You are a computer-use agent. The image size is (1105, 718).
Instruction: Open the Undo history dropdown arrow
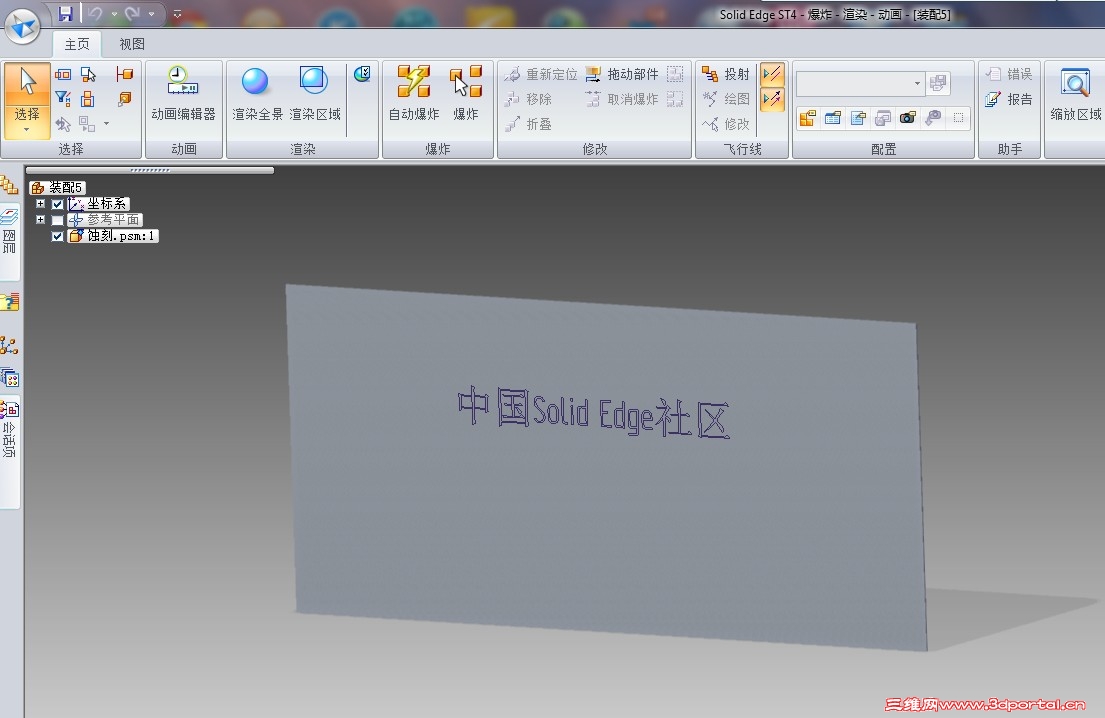click(x=114, y=14)
